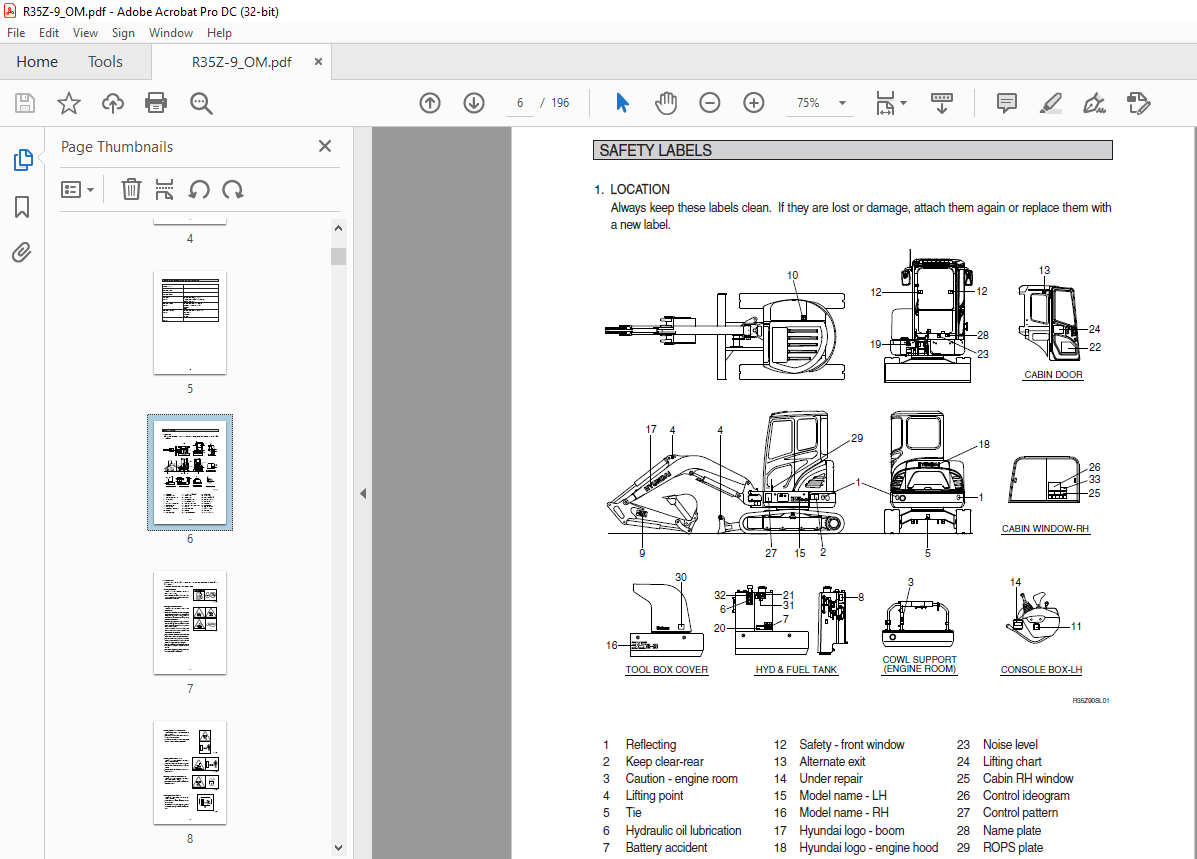Collapse the navigation pane with arrow handle
The width and height of the screenshot is (1197, 859).
pos(363,493)
